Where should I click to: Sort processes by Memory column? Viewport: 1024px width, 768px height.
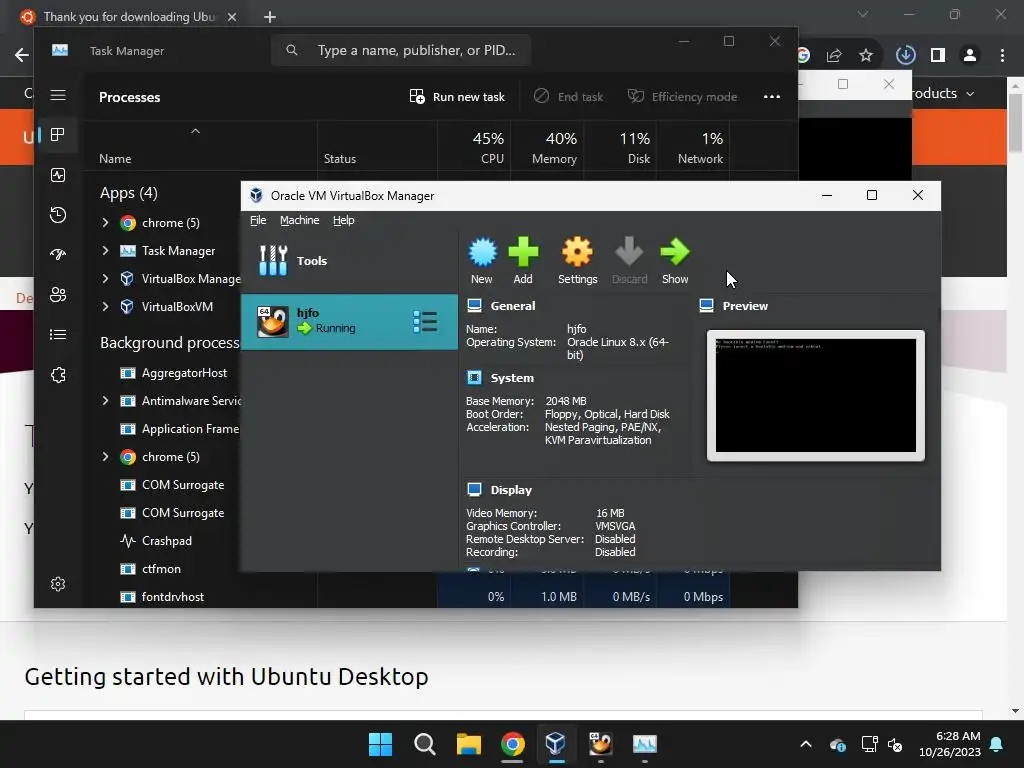pyautogui.click(x=547, y=148)
